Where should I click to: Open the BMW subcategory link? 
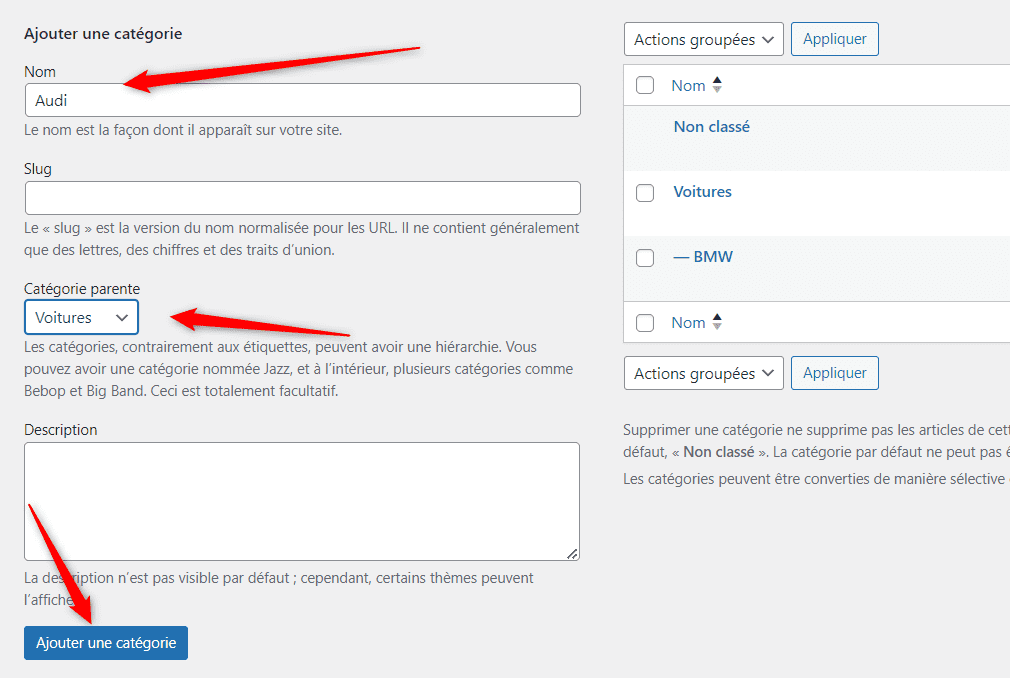click(703, 257)
